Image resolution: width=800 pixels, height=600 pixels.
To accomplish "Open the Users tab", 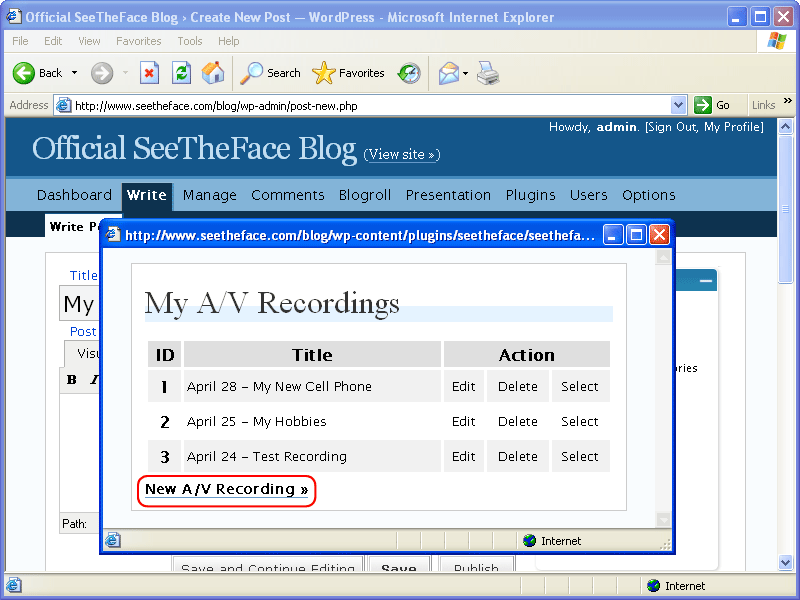I will (x=589, y=195).
